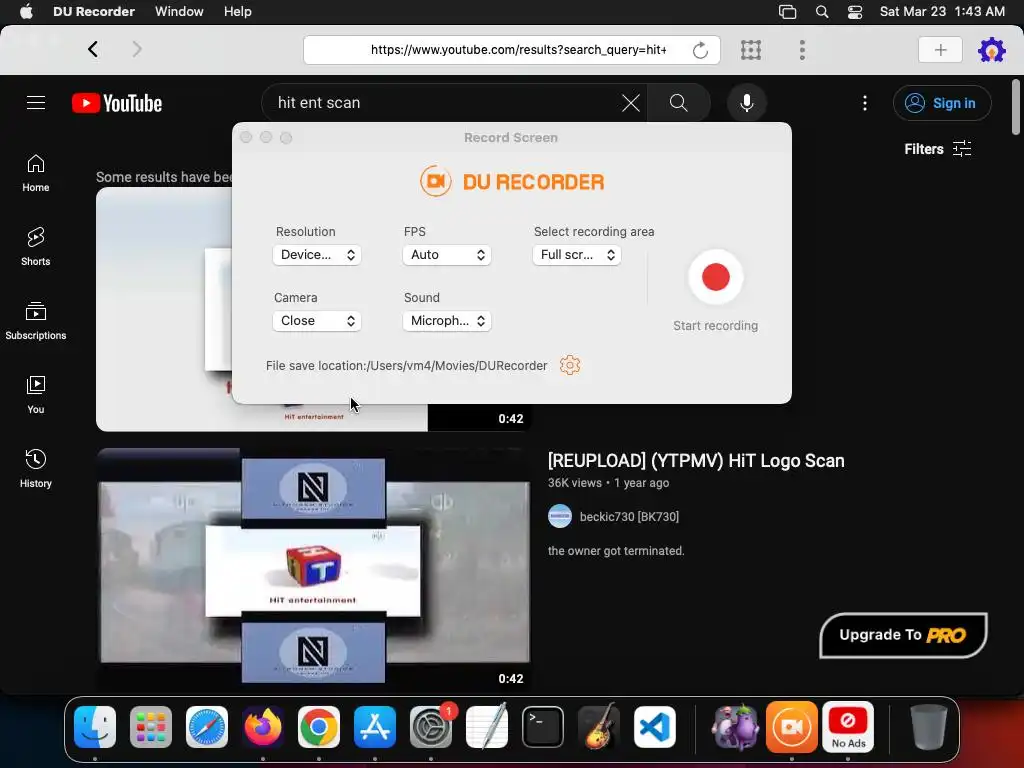Click the Upgrade To PRO button

903,635
